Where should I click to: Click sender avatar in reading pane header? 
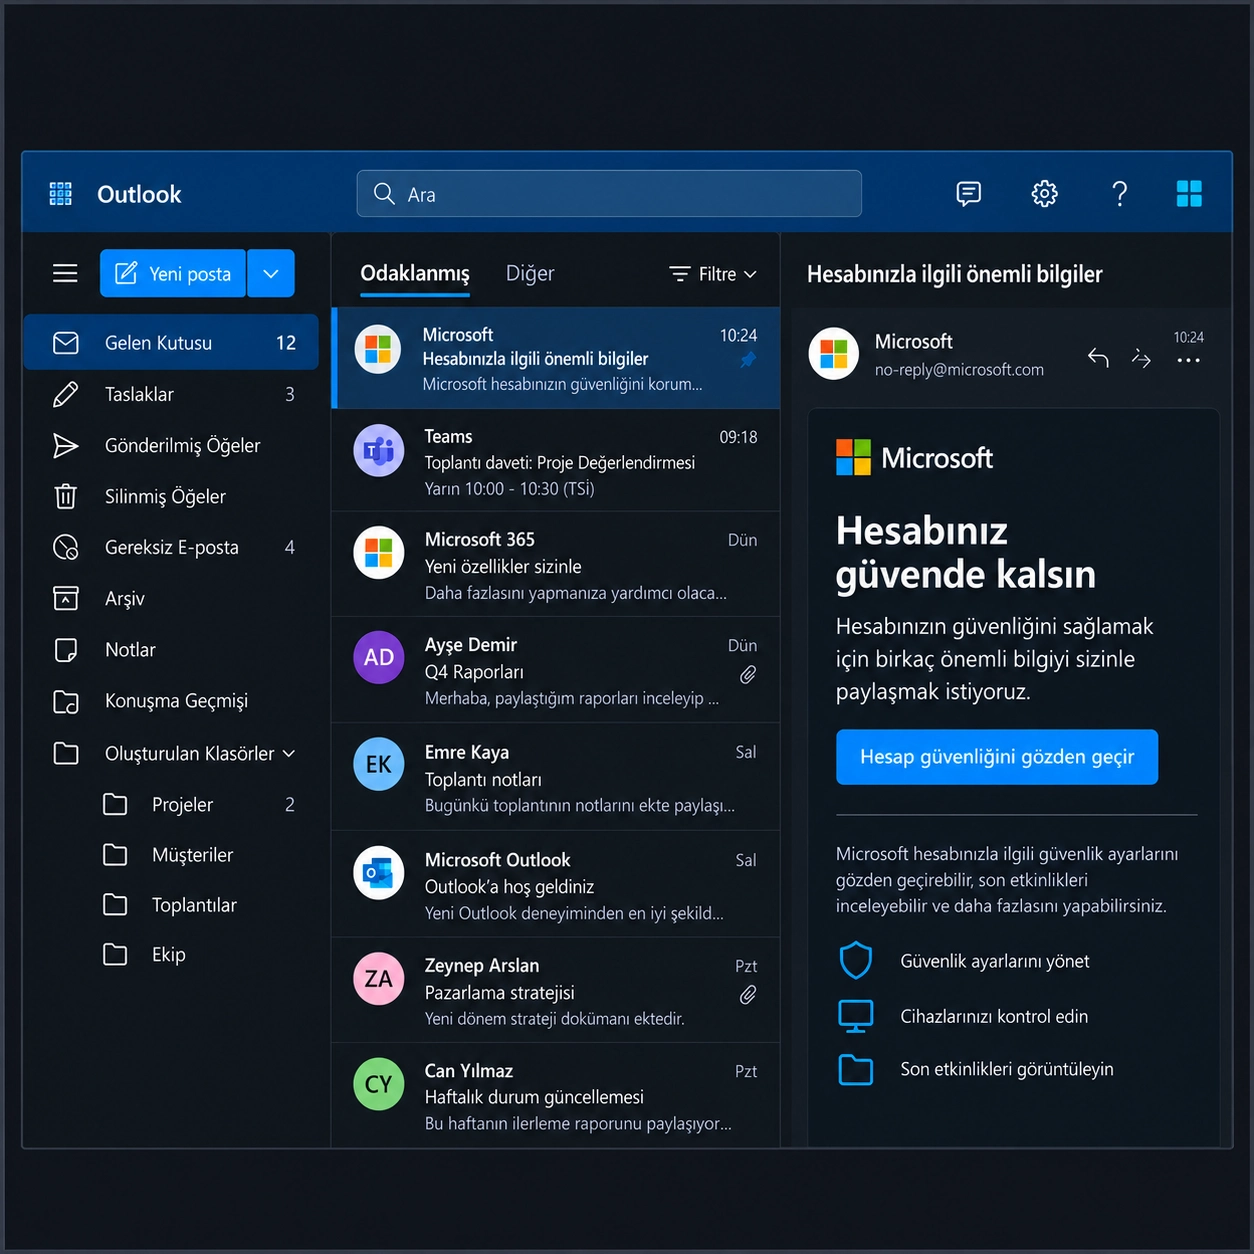[x=834, y=354]
